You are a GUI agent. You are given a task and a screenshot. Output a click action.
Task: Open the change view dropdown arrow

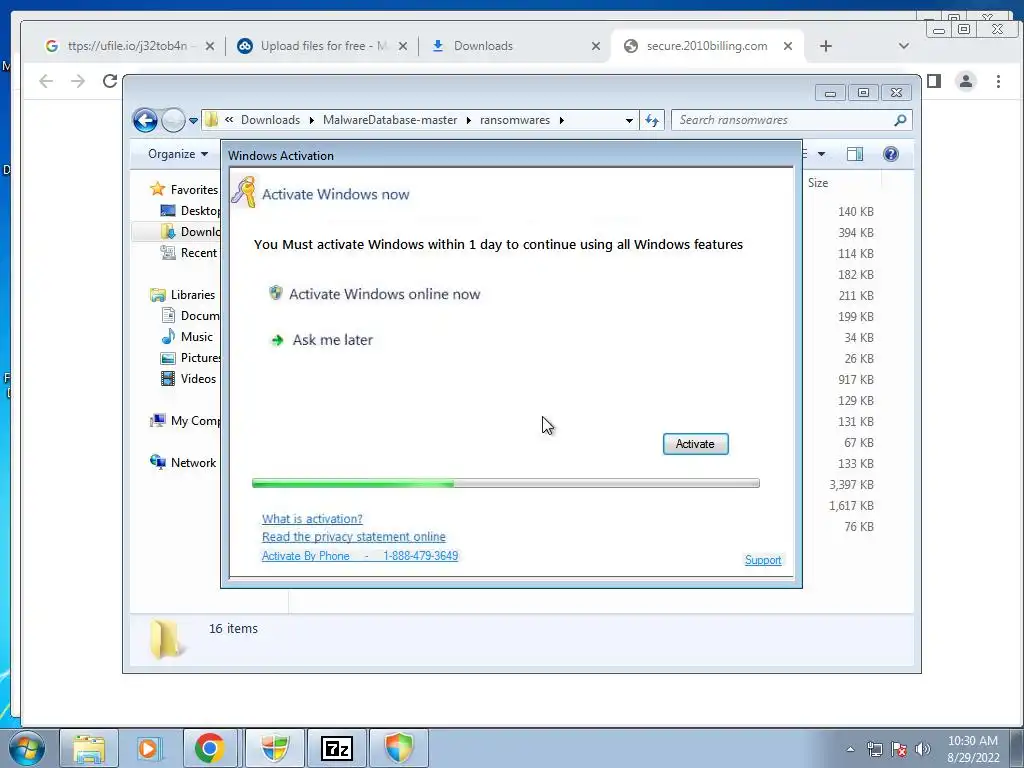tap(822, 154)
